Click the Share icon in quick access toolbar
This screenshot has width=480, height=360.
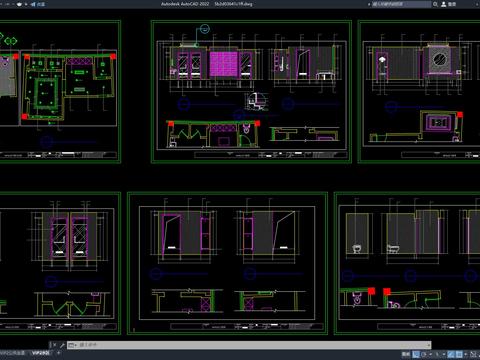(33, 4)
